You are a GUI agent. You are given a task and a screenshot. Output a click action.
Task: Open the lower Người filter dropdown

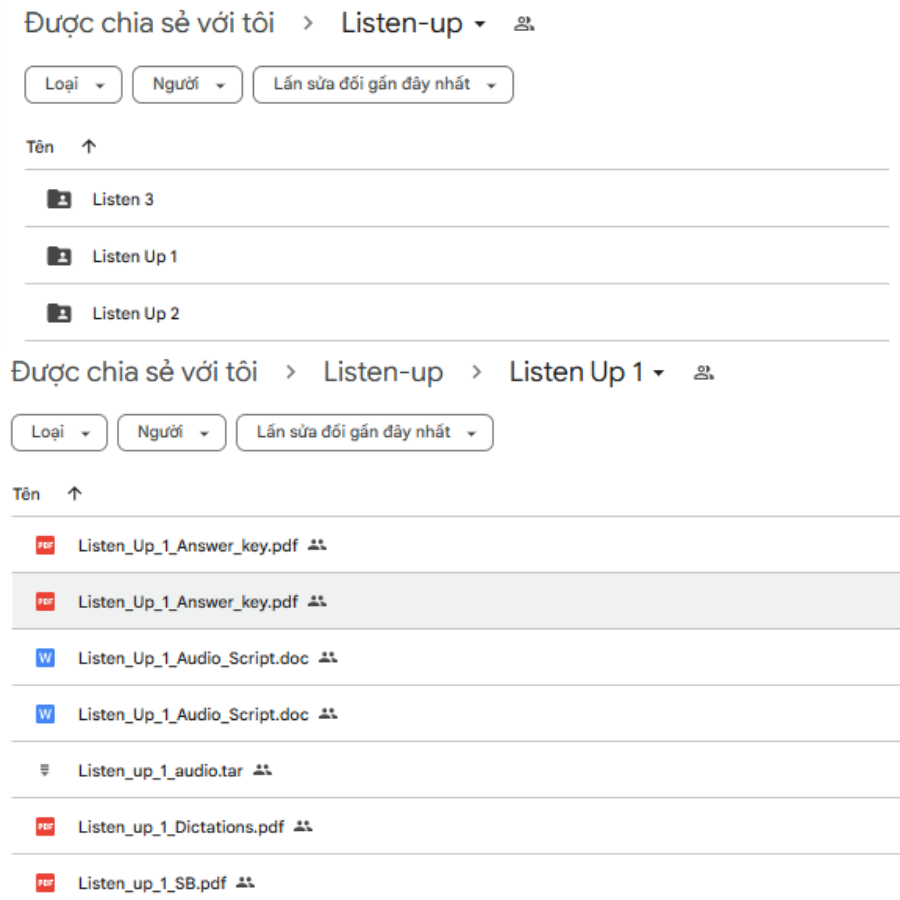pos(172,433)
